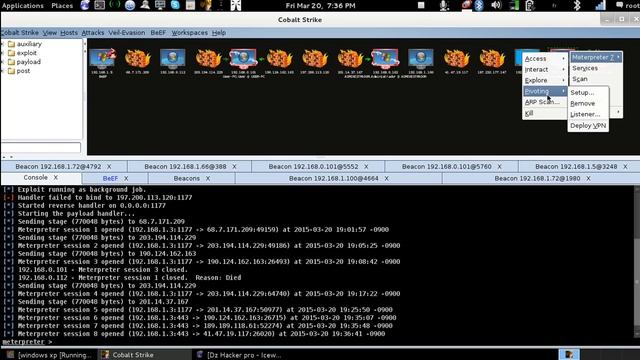The image size is (640, 360).
Task: Expand the Access submenu
Action: (545, 59)
